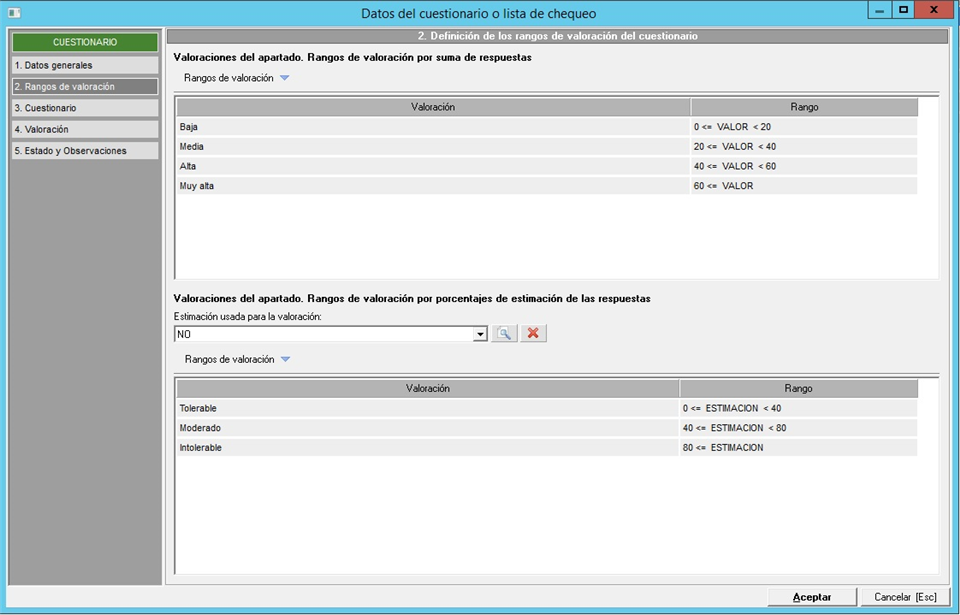Select the 'Baja' valuation row
Viewport: 960px width, 615px height.
tap(432, 127)
